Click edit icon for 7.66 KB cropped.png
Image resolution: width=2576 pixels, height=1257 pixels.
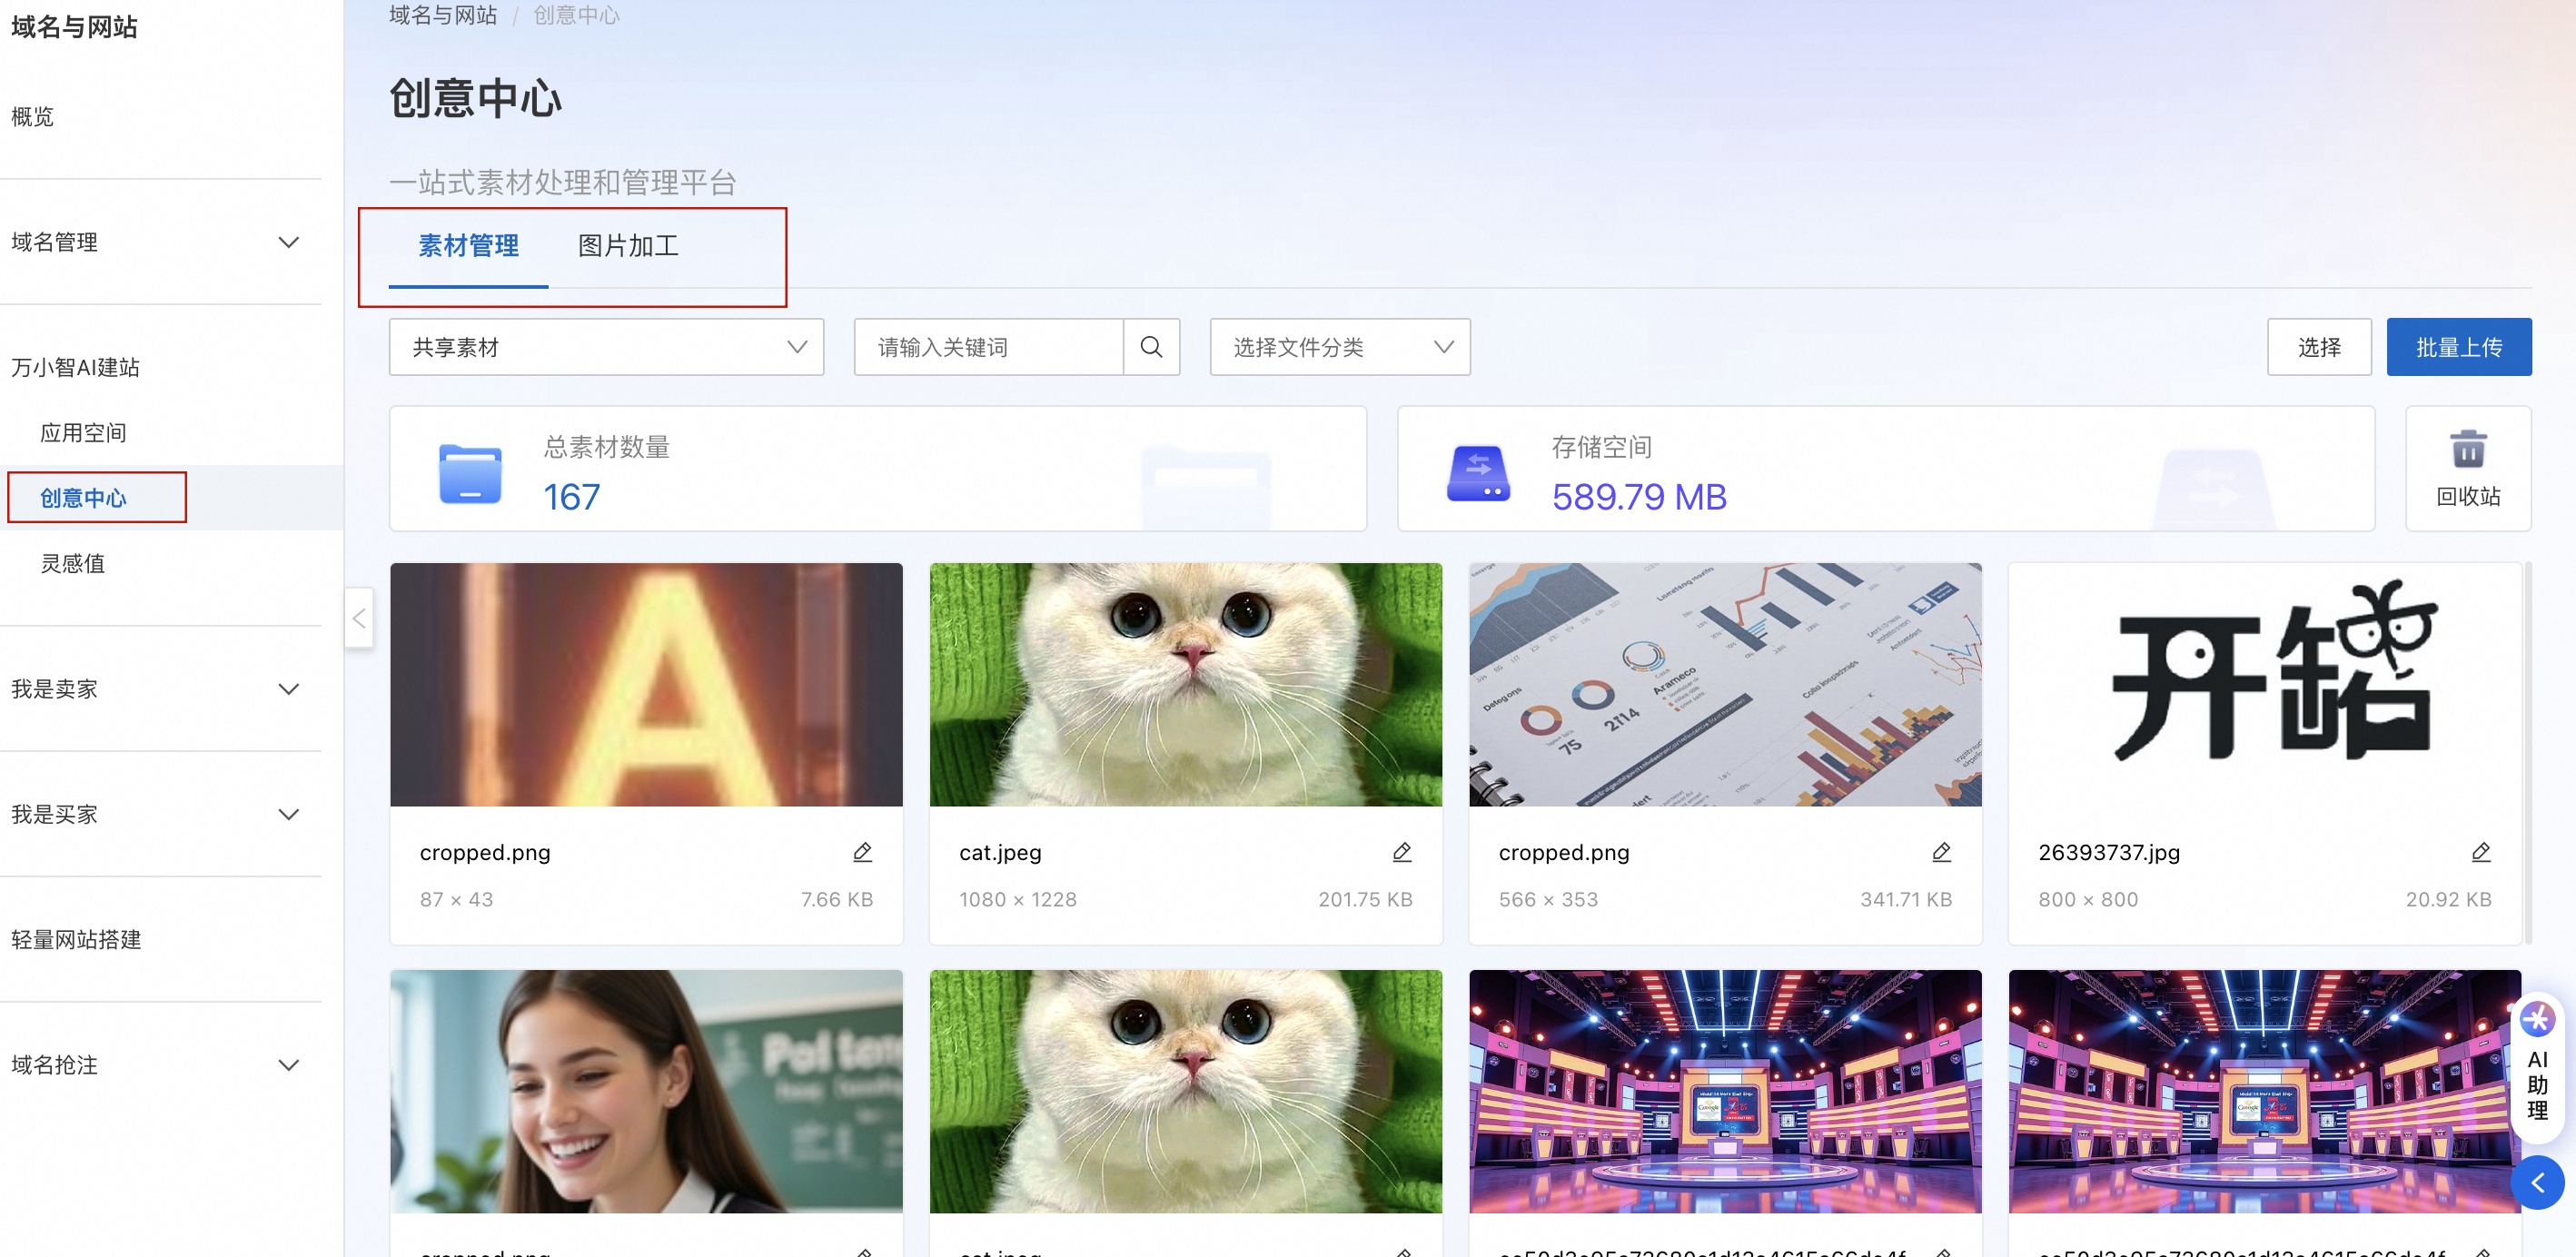tap(862, 852)
